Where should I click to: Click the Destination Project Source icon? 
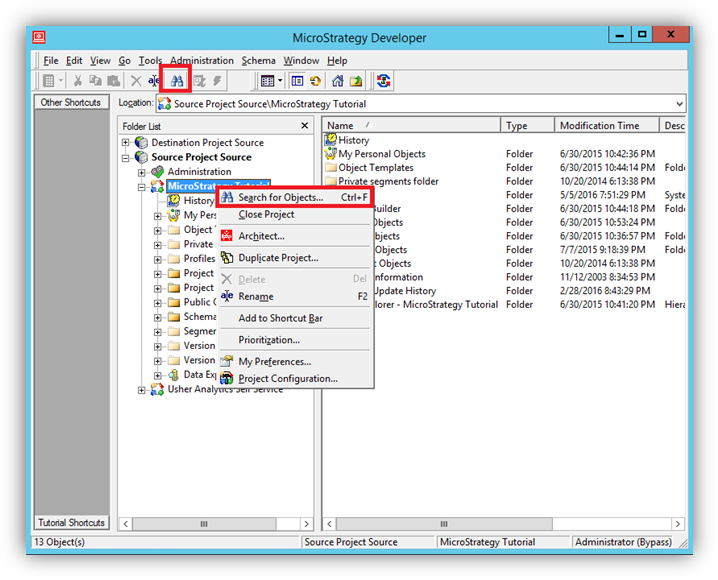pos(141,143)
